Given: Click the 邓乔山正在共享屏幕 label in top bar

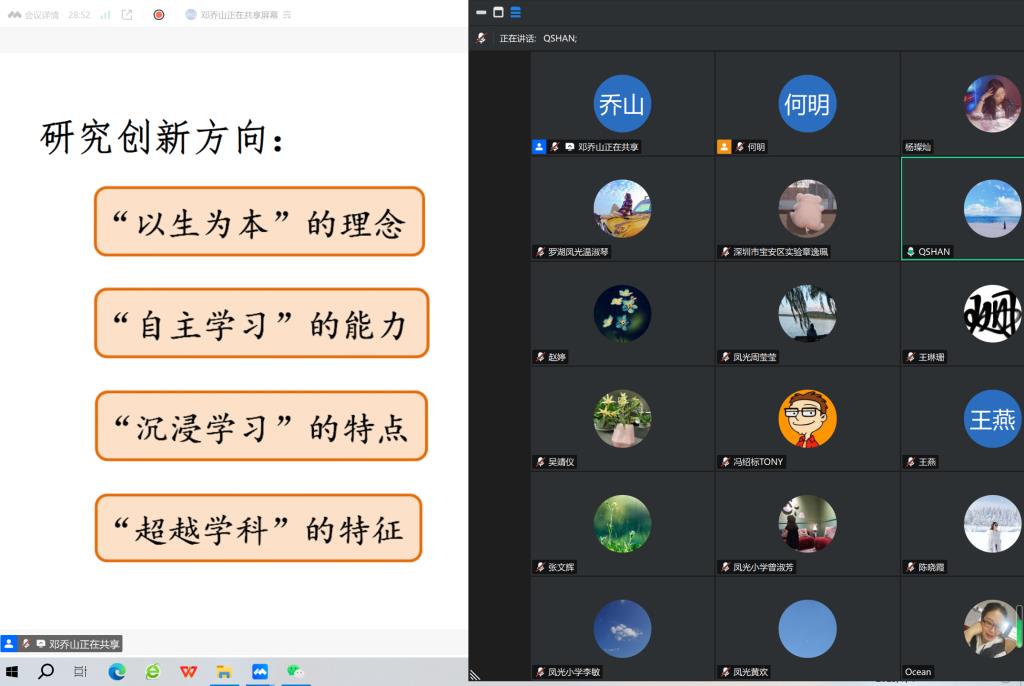Looking at the screenshot, I should coord(238,14).
